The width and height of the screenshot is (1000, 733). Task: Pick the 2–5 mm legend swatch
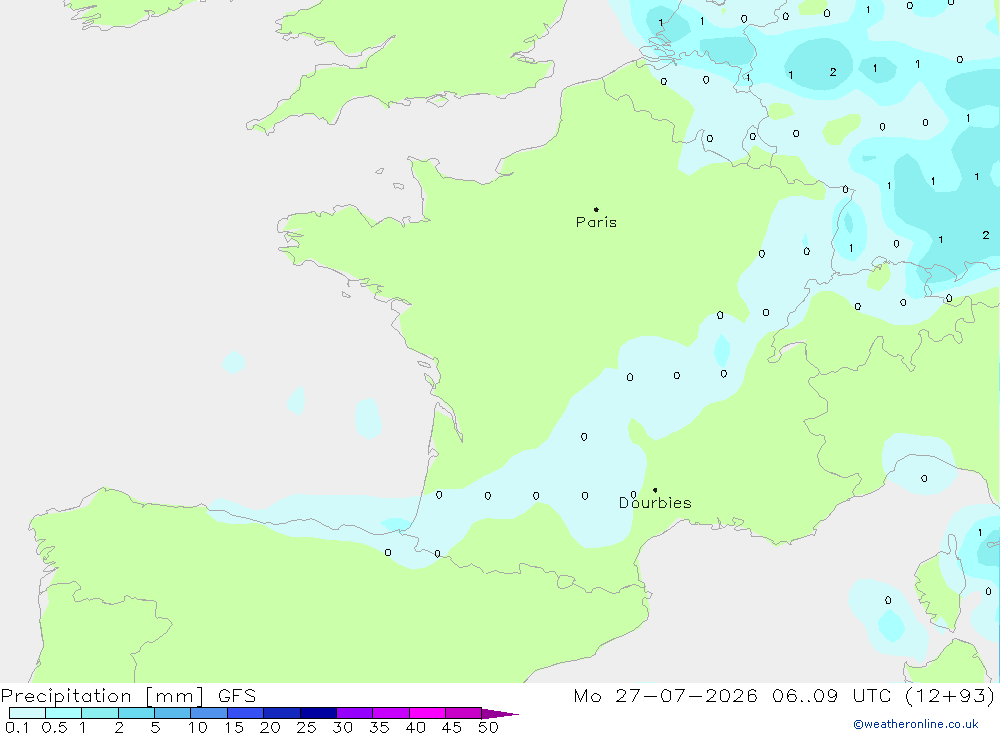click(136, 713)
